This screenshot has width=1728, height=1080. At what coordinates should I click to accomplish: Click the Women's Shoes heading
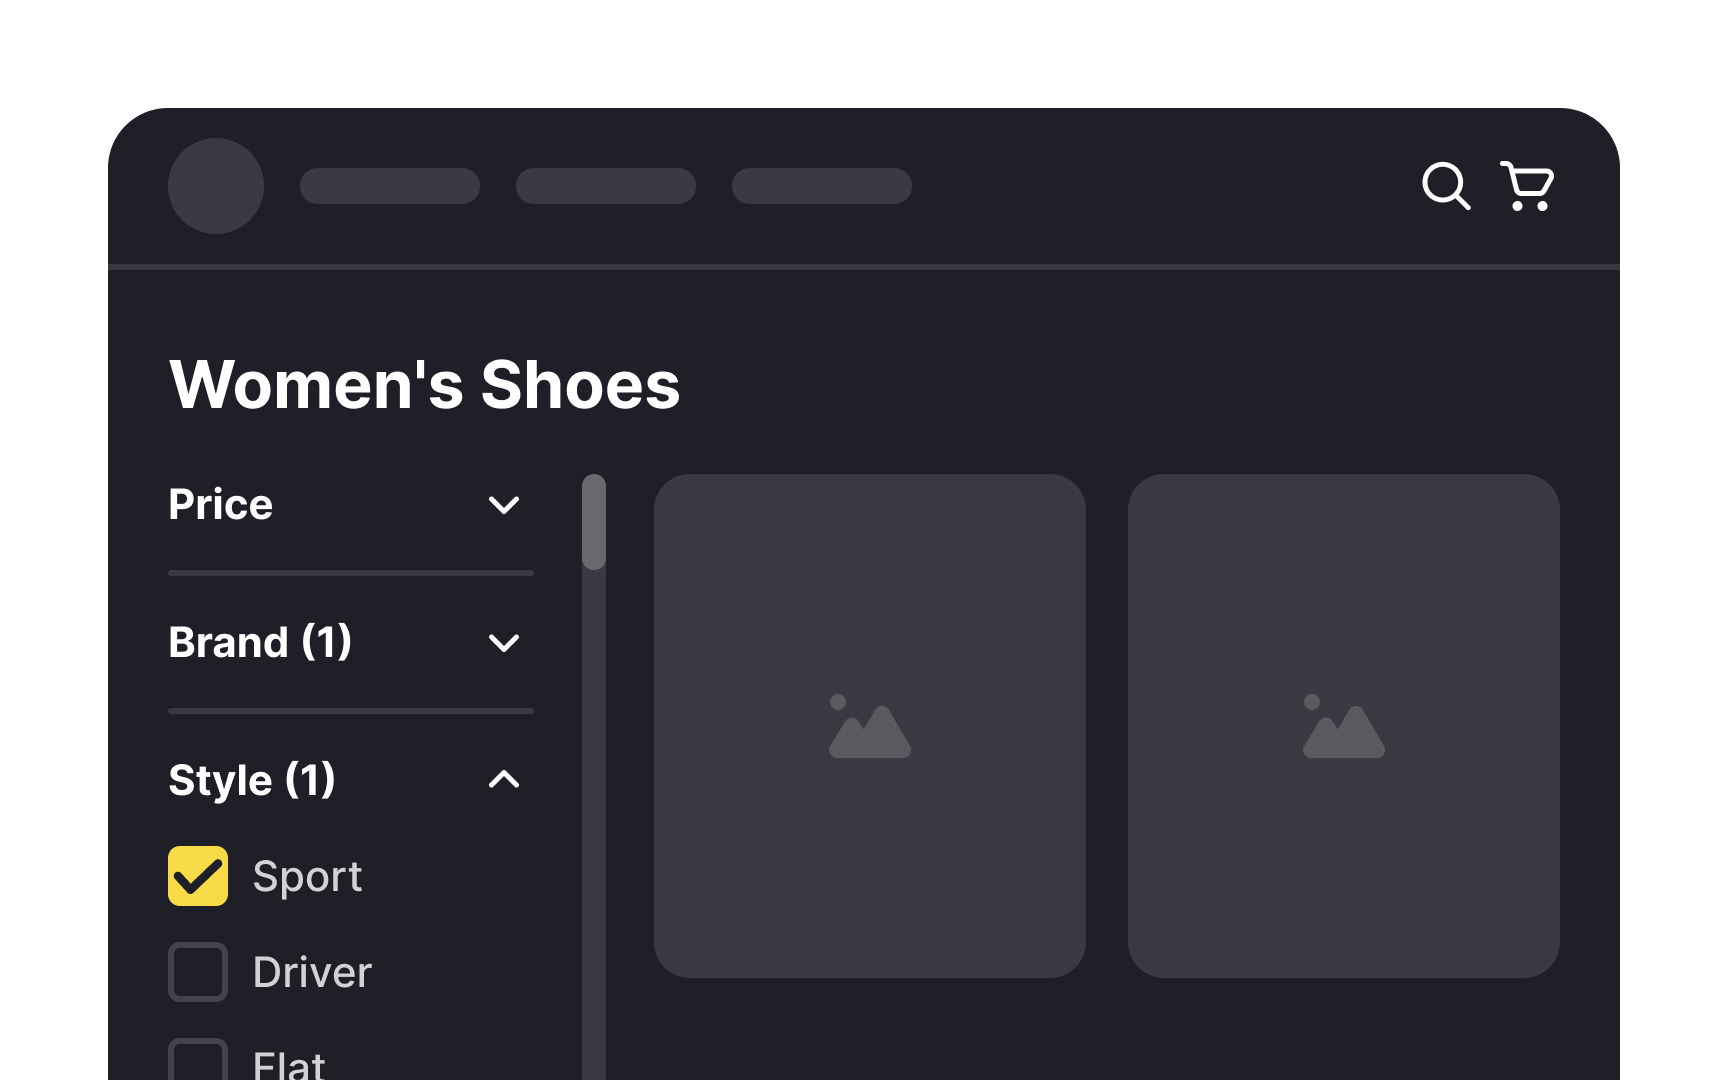point(425,385)
